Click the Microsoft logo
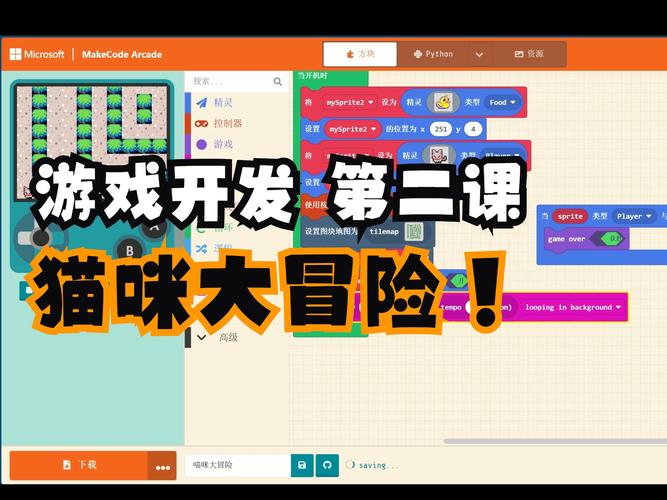Screen dimensions: 667x500 click(37, 54)
